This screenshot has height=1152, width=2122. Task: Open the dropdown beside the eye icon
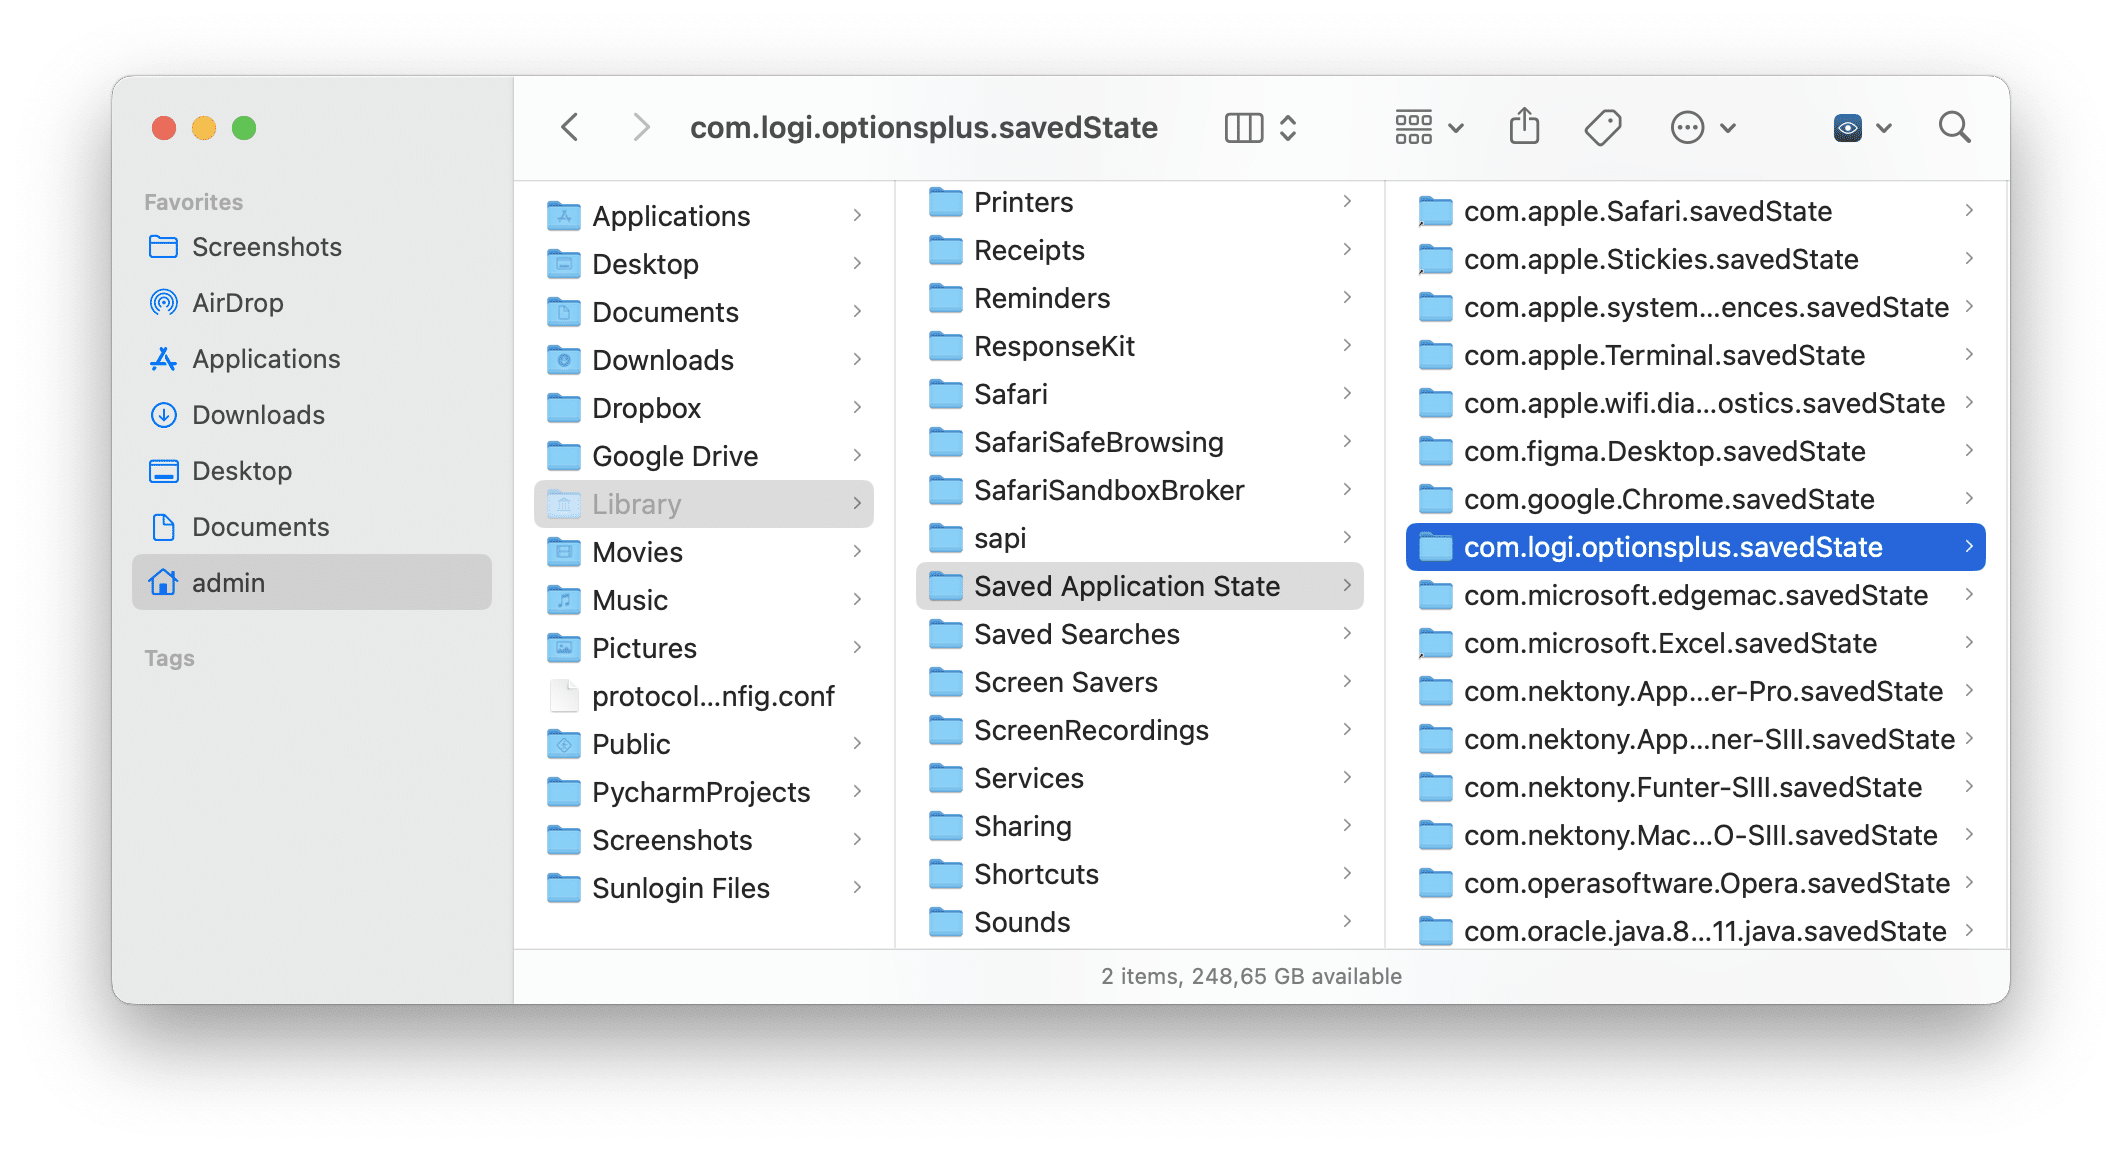click(1884, 128)
